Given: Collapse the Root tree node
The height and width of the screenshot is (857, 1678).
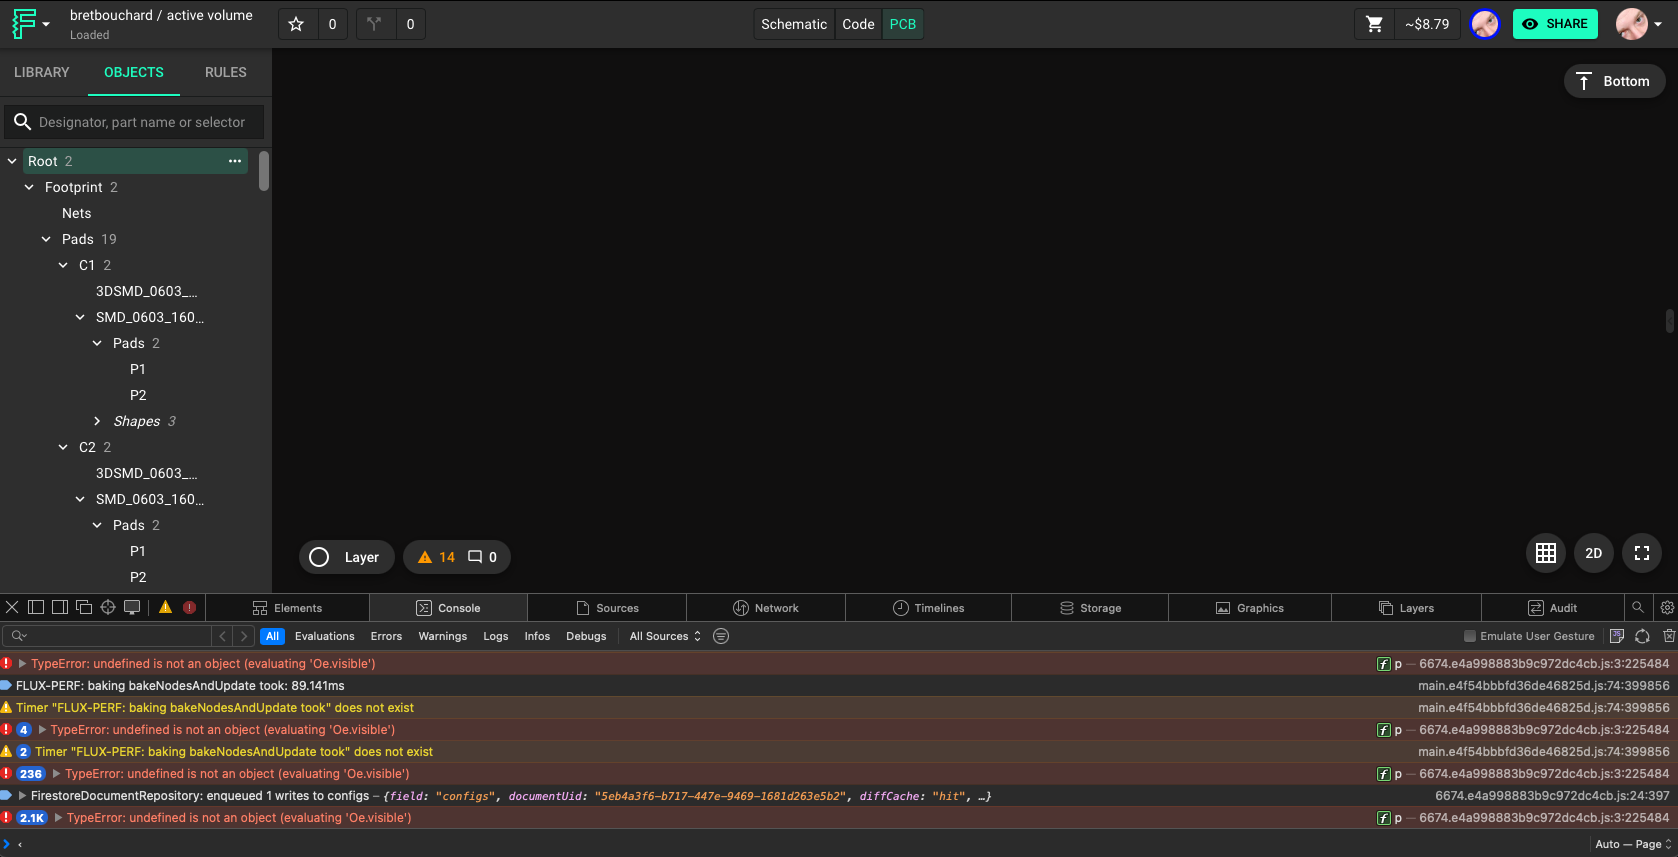Looking at the screenshot, I should pos(12,161).
